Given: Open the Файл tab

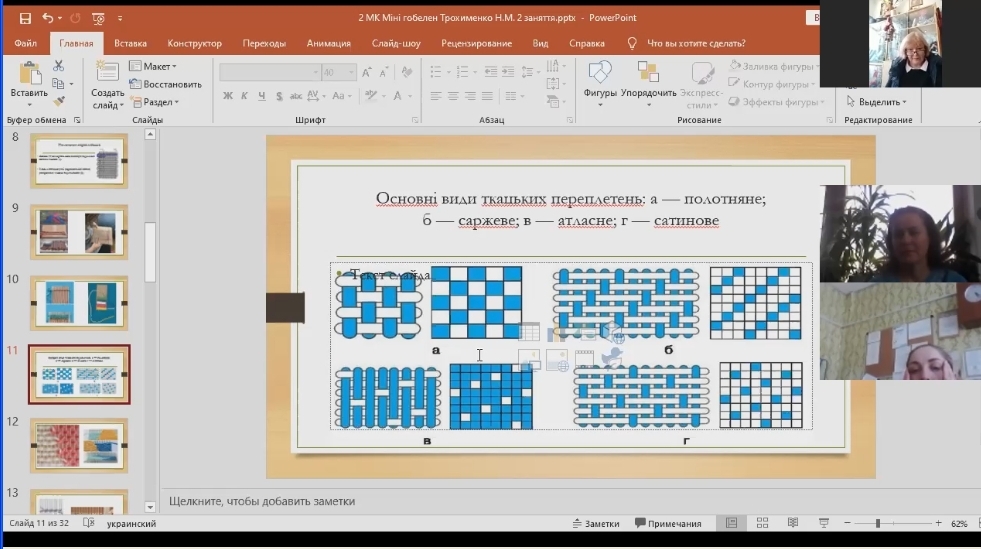Looking at the screenshot, I should 26,43.
